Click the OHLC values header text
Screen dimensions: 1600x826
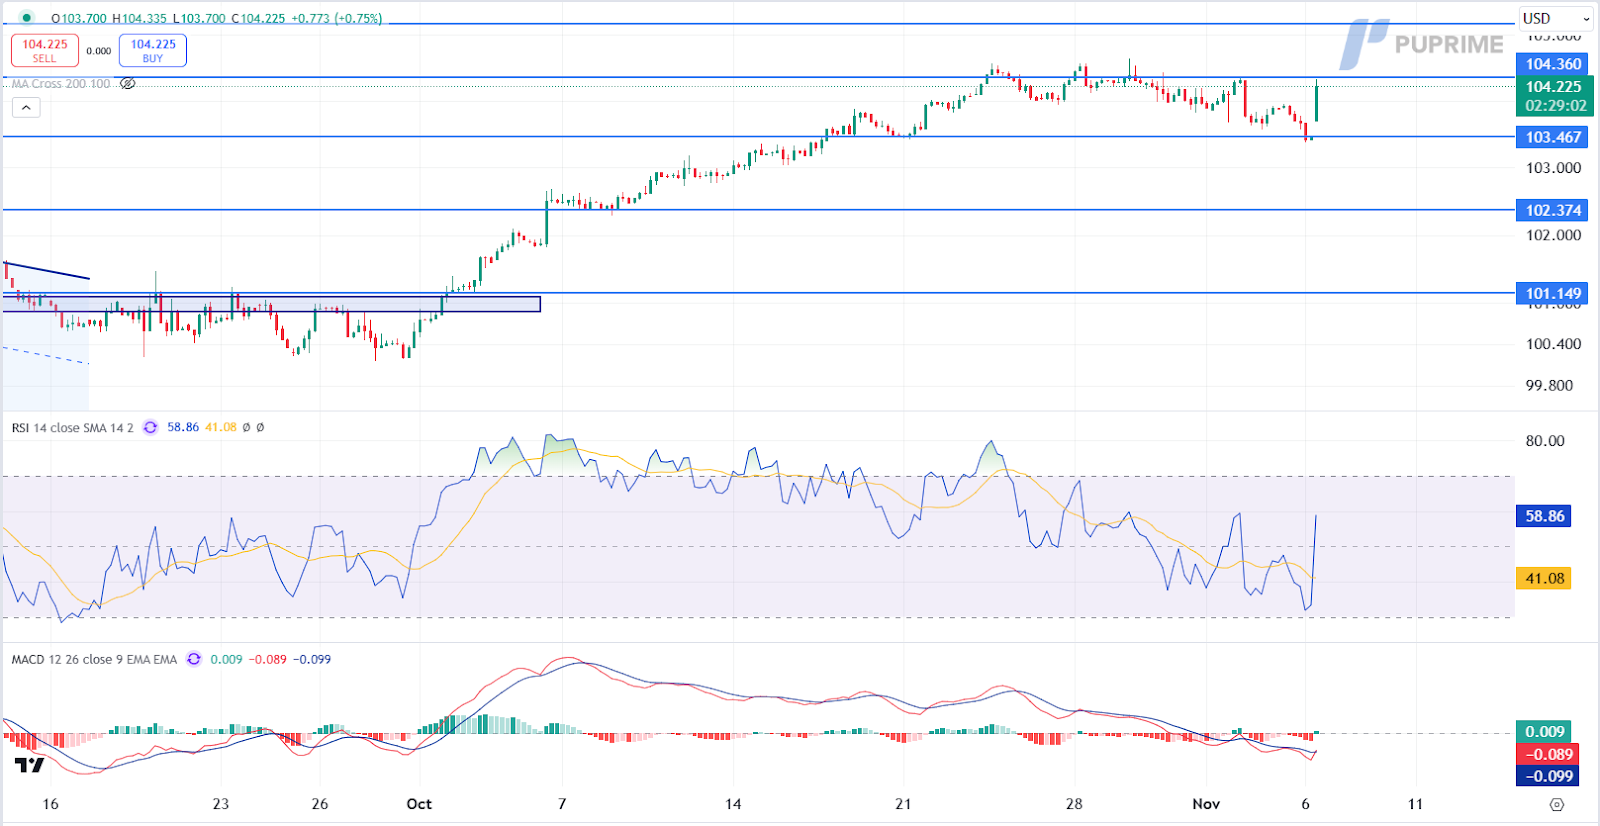click(217, 18)
